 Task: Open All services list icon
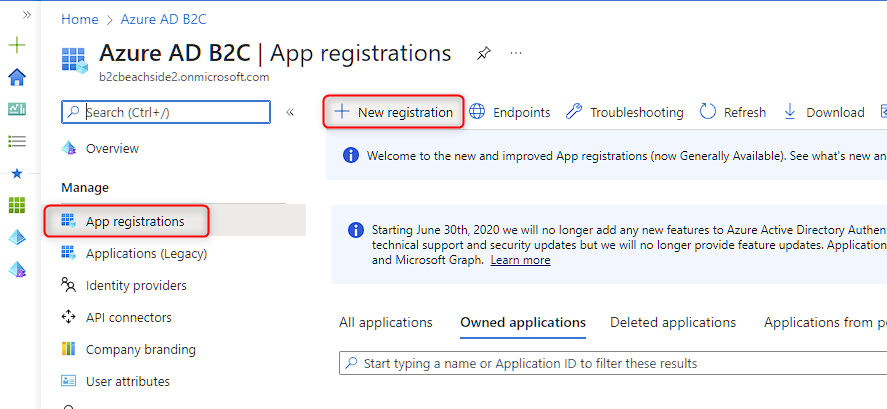pyautogui.click(x=18, y=141)
